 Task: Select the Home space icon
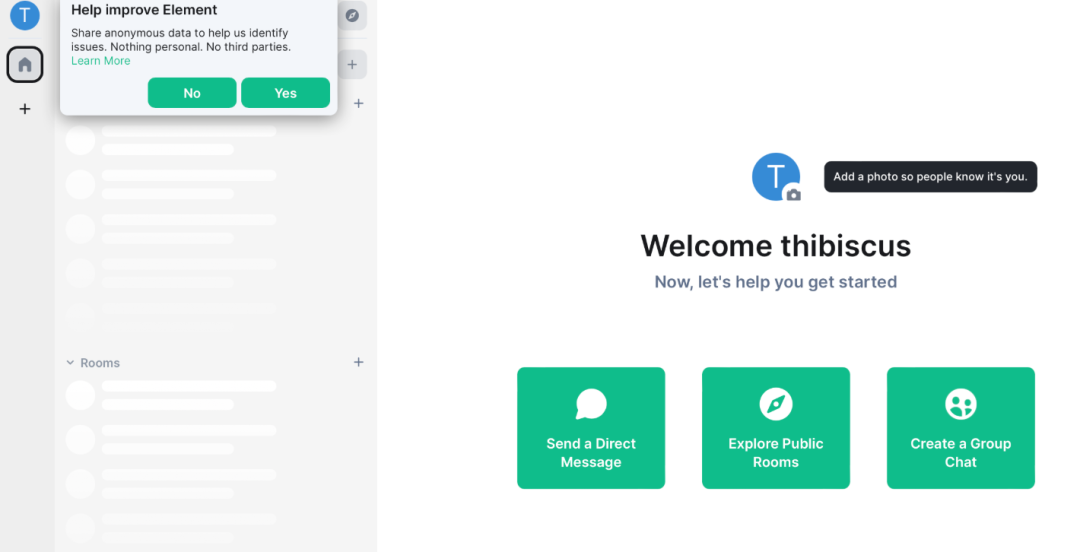tap(25, 65)
